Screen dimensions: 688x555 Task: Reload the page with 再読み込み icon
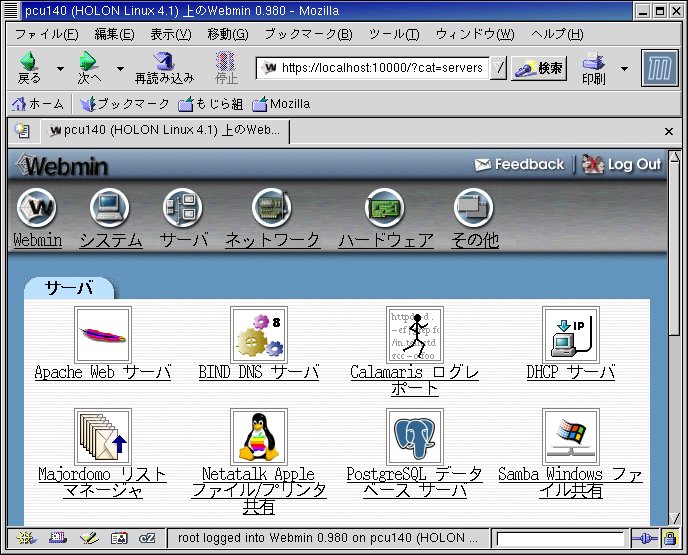pyautogui.click(x=164, y=61)
